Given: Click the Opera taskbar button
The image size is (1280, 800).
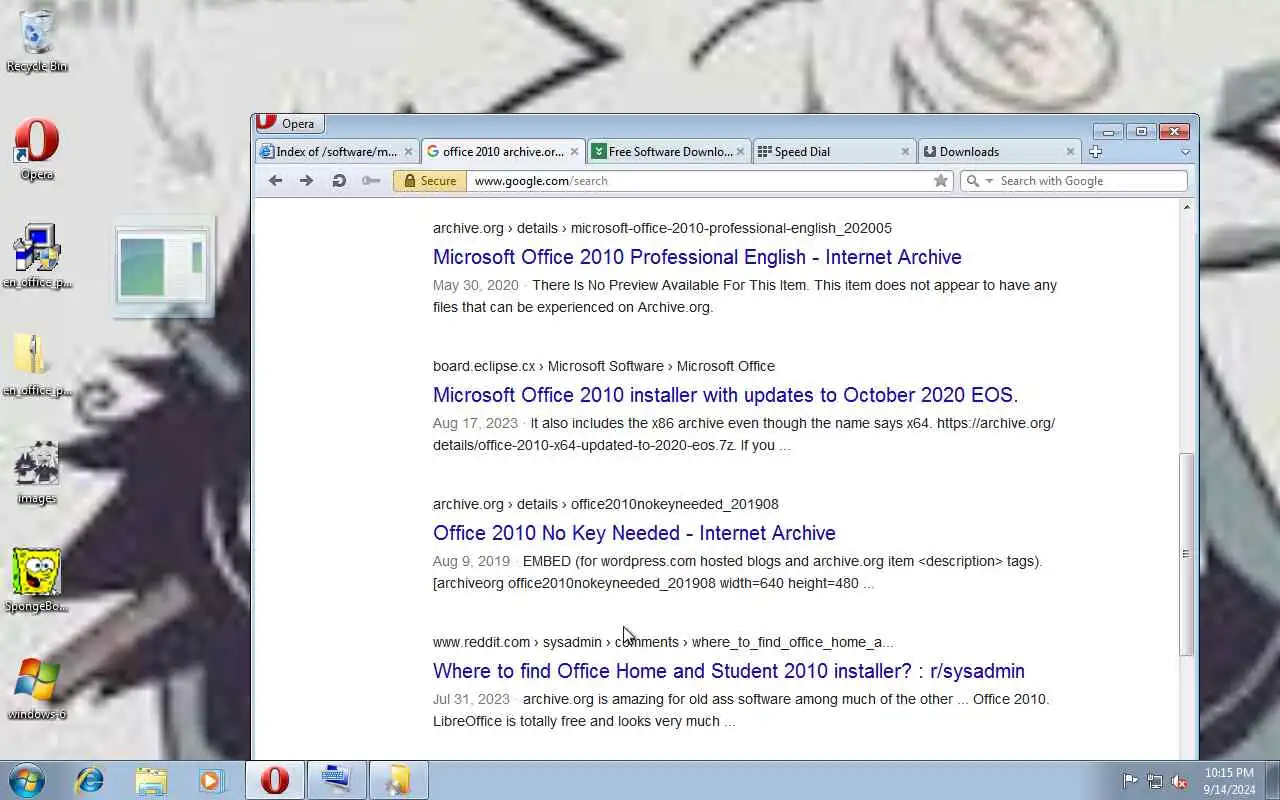Looking at the screenshot, I should 275,780.
